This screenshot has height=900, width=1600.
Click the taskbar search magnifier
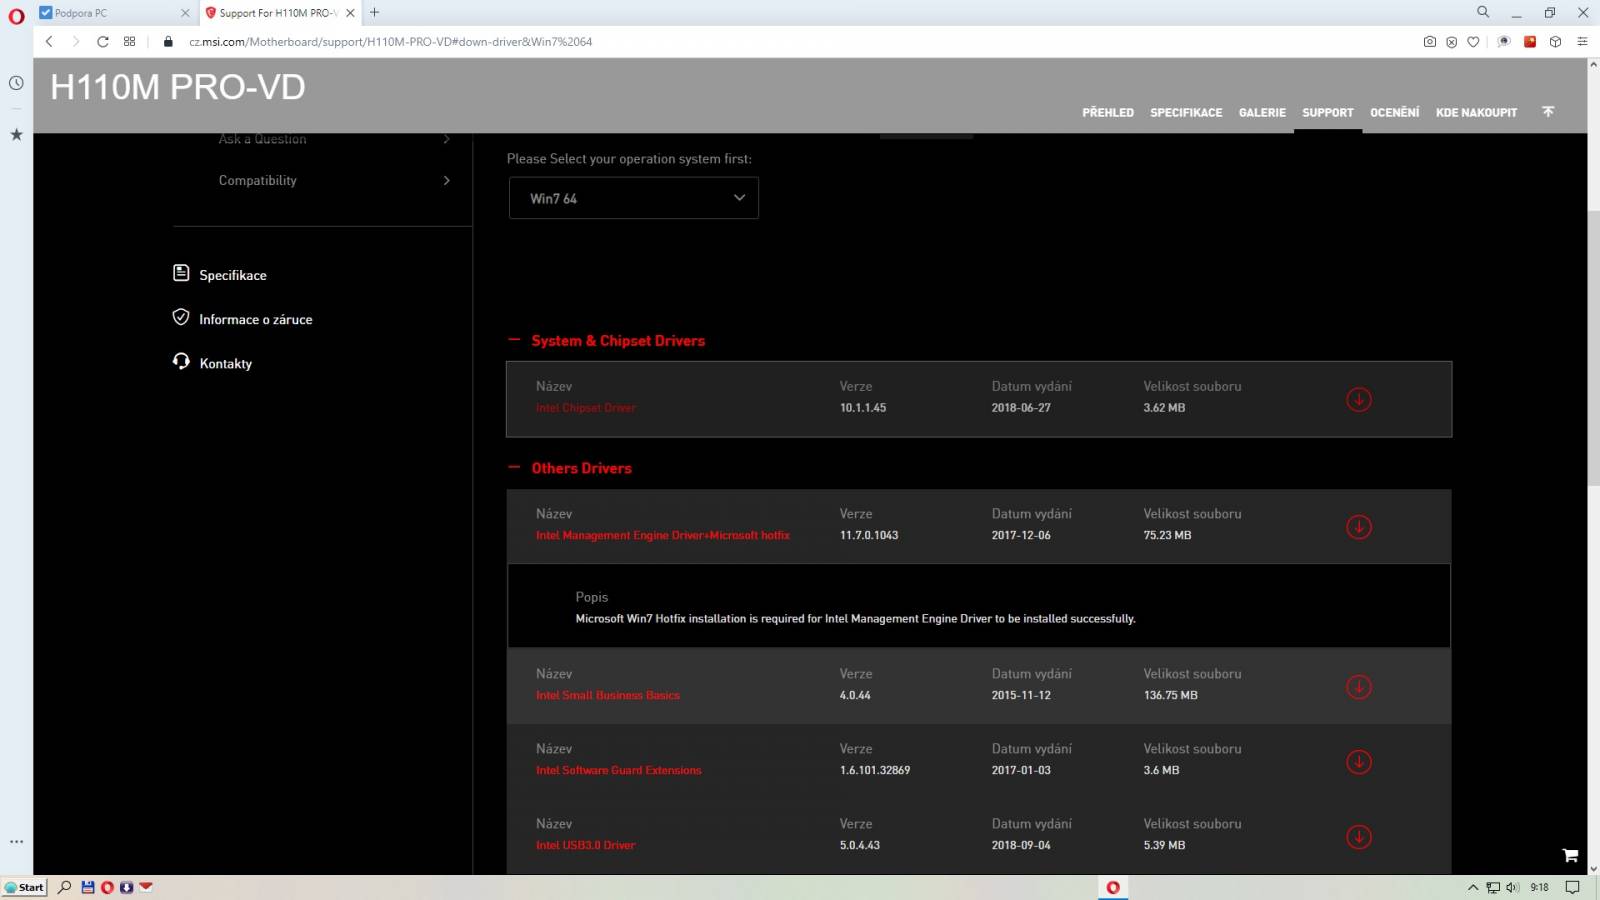(x=64, y=887)
